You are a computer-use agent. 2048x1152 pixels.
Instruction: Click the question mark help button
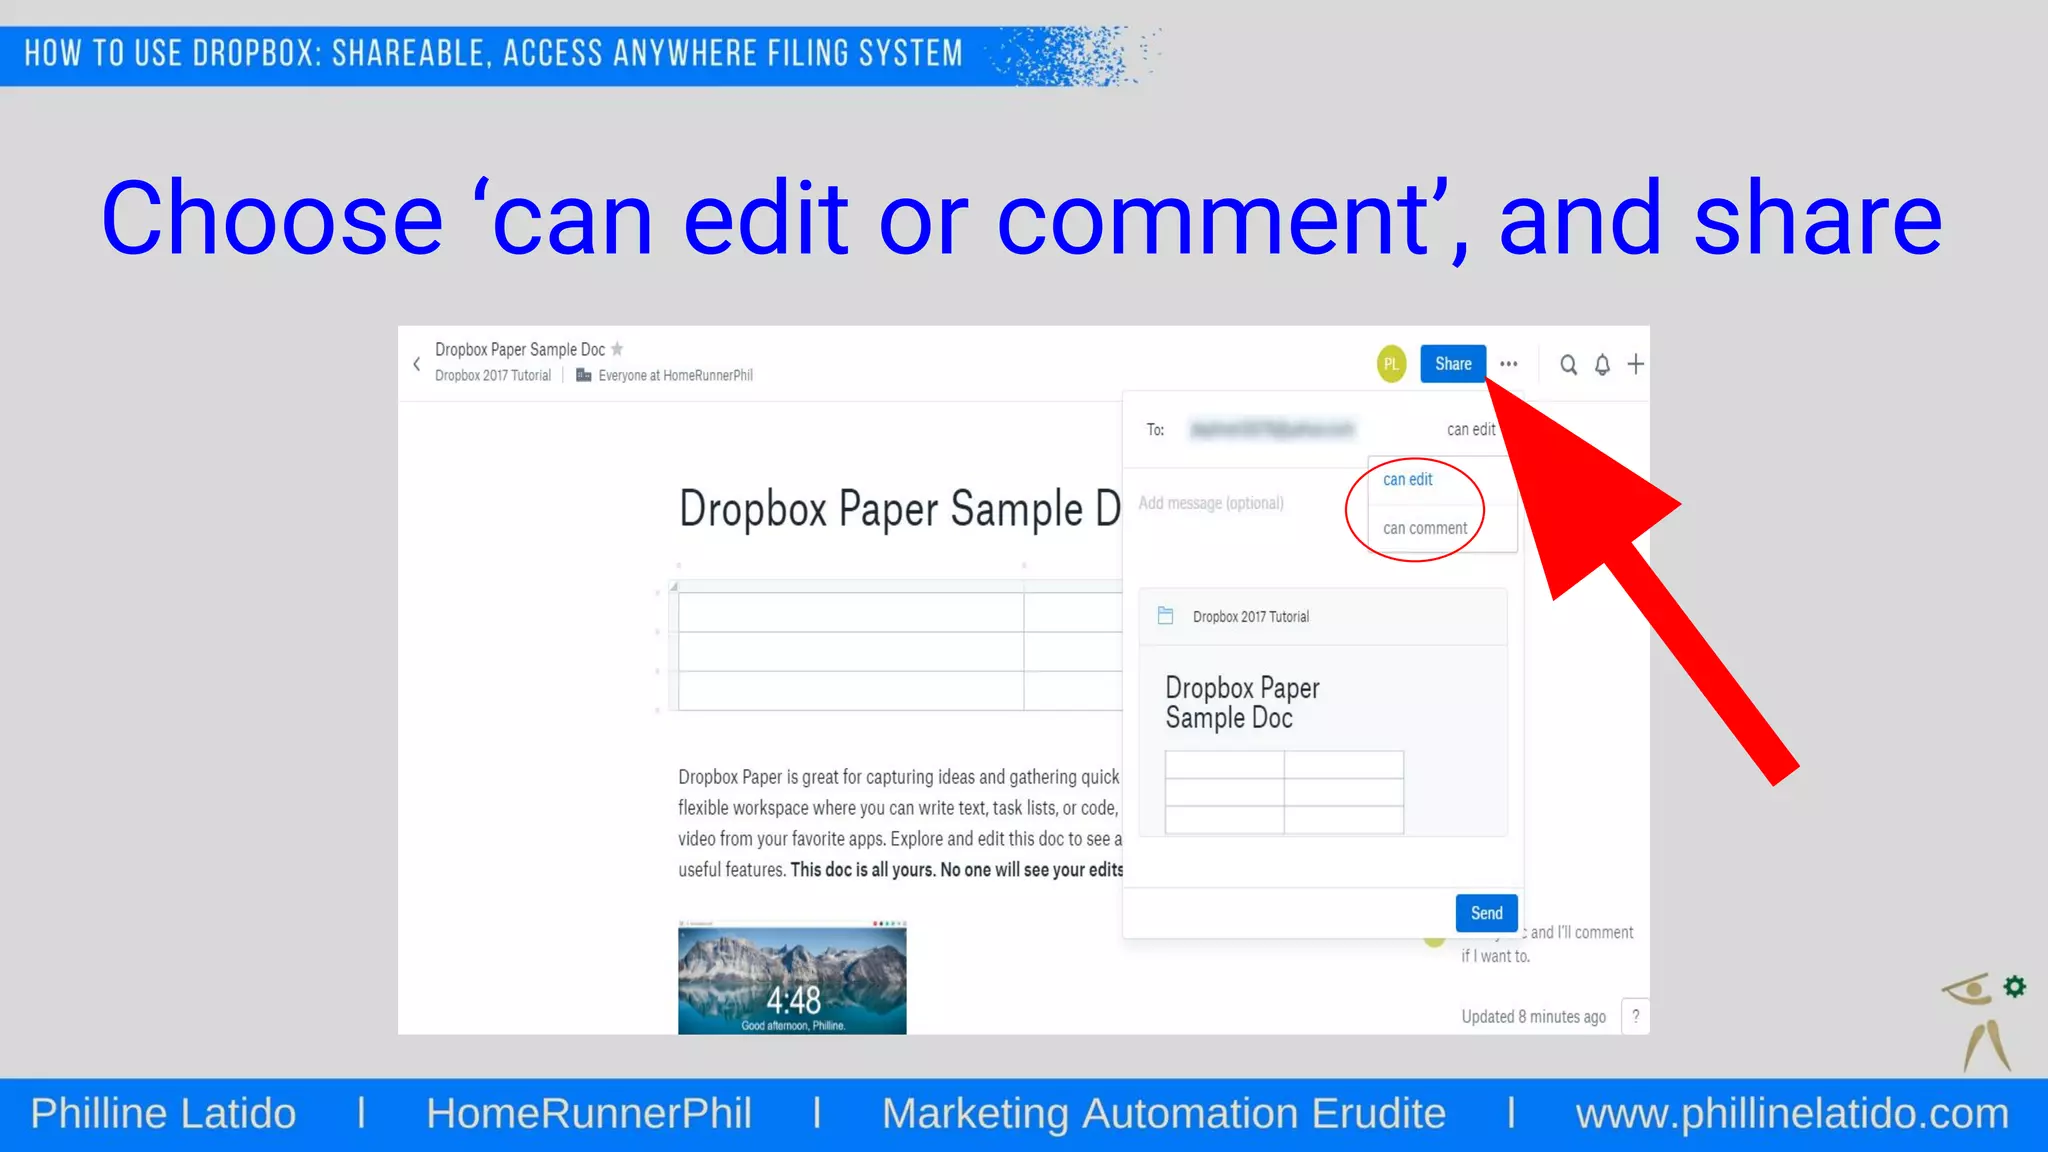click(x=1636, y=1016)
